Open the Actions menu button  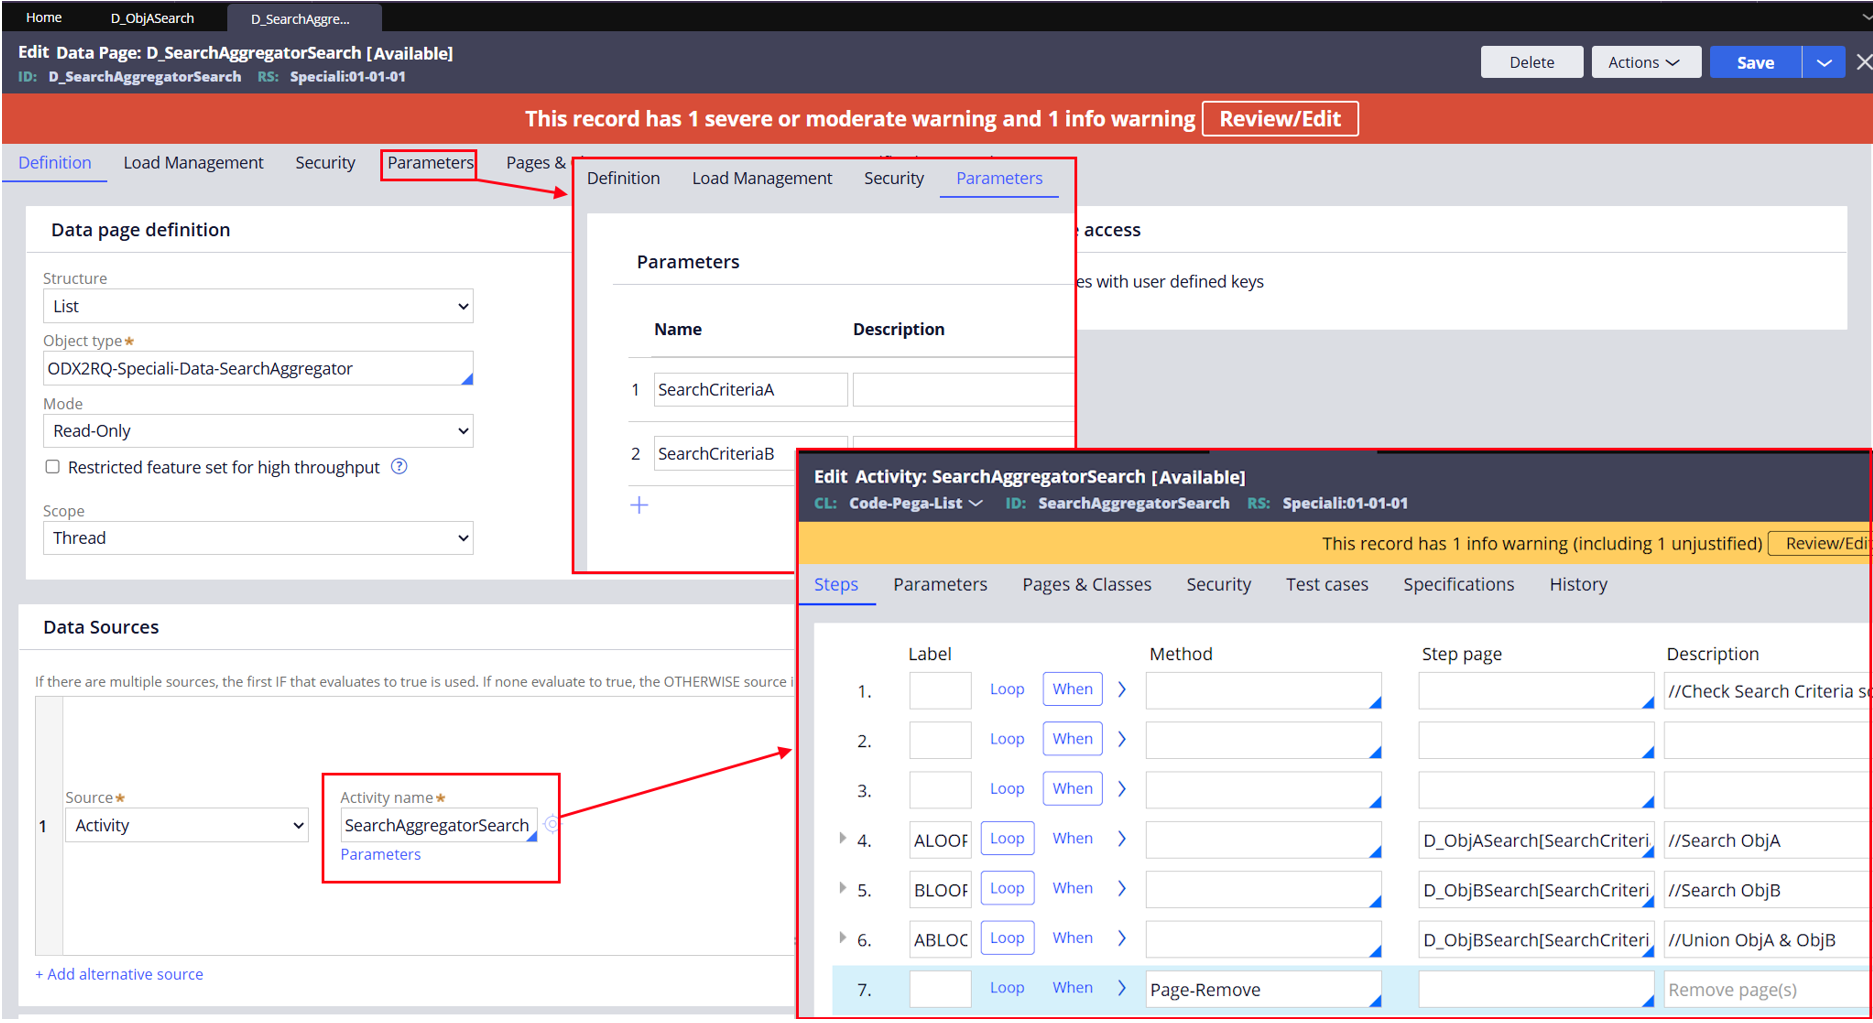pyautogui.click(x=1643, y=62)
